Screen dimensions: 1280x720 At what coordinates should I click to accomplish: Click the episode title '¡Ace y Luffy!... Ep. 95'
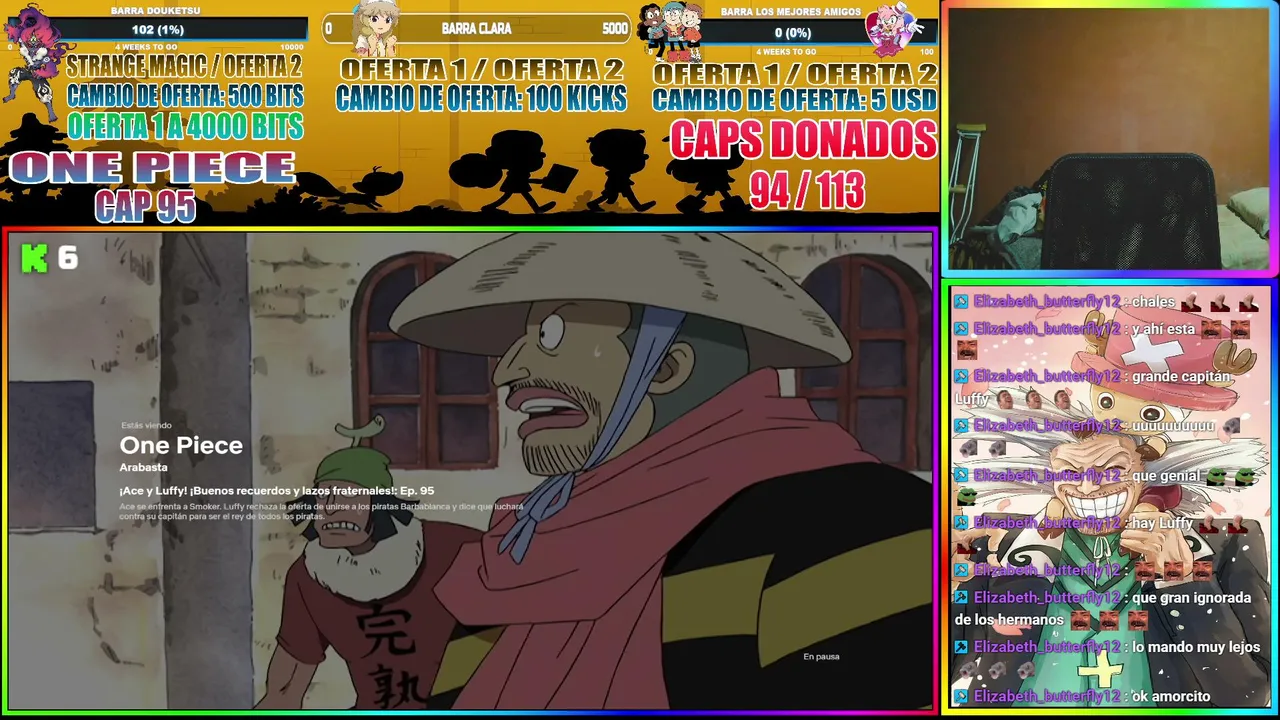(277, 491)
